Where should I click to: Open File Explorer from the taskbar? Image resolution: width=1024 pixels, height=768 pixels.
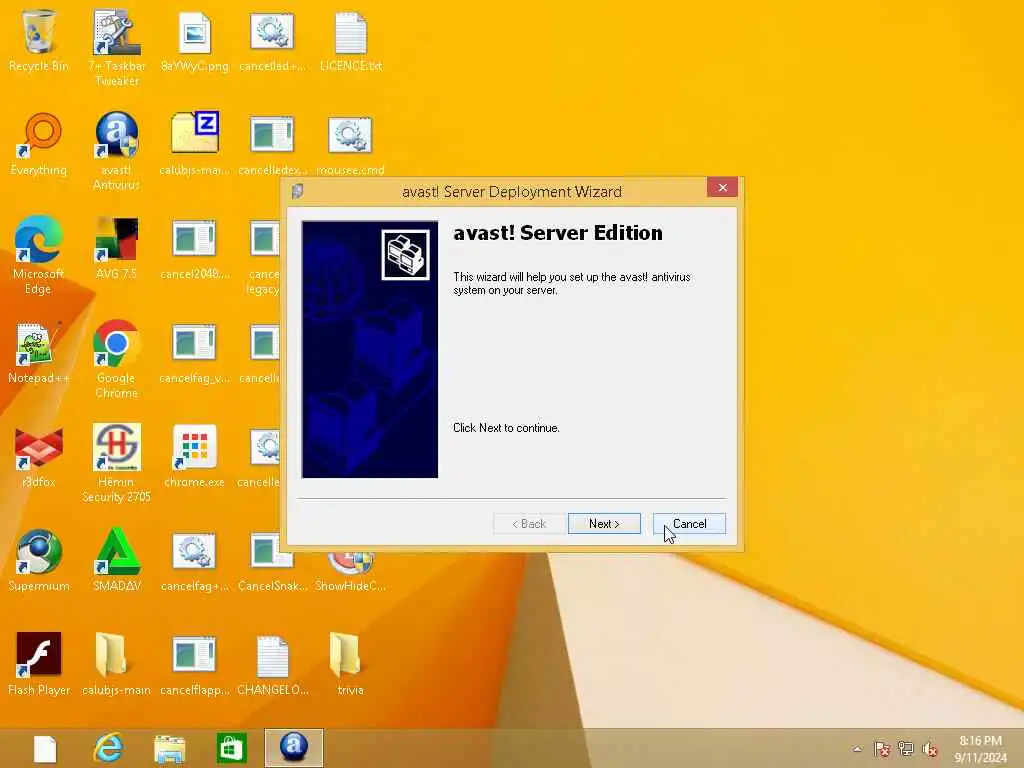(169, 748)
